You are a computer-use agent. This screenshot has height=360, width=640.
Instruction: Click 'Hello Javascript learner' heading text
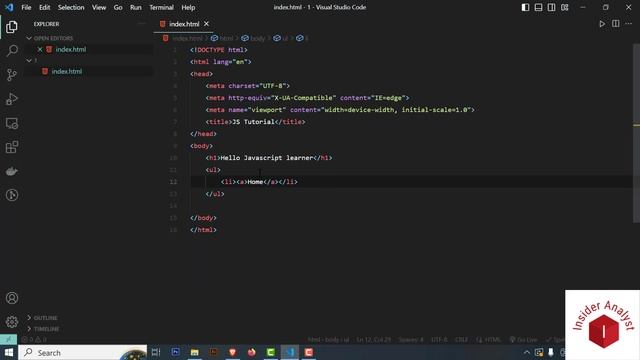pyautogui.click(x=267, y=158)
